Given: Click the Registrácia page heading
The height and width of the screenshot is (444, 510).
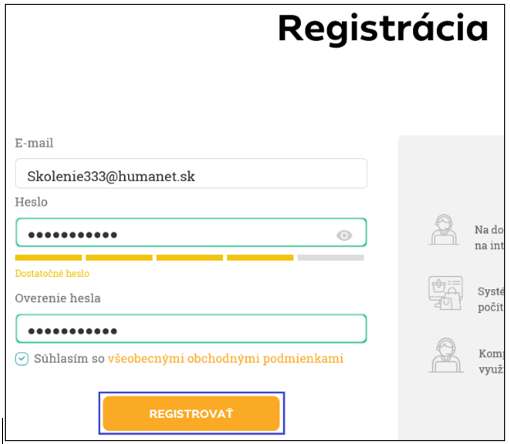Looking at the screenshot, I should click(383, 28).
